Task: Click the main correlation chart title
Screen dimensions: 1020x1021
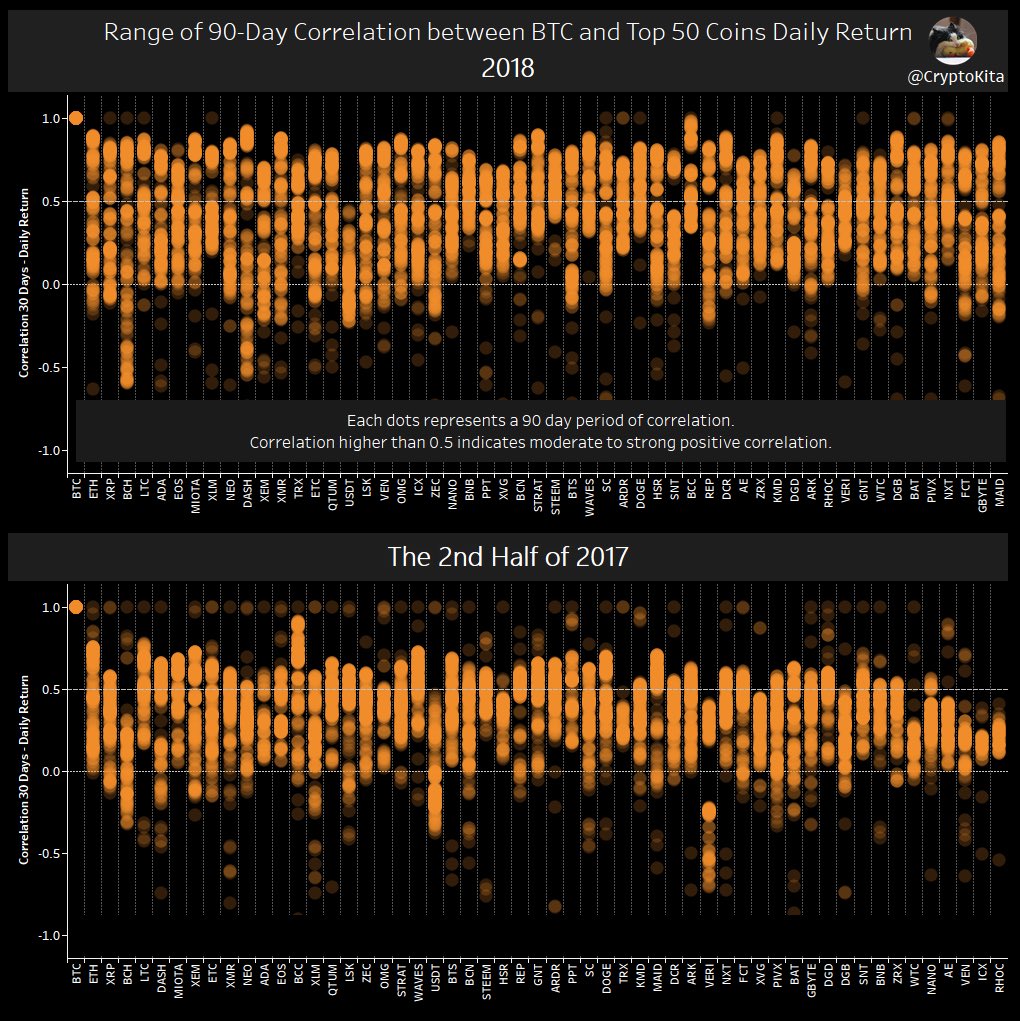Action: coord(509,31)
